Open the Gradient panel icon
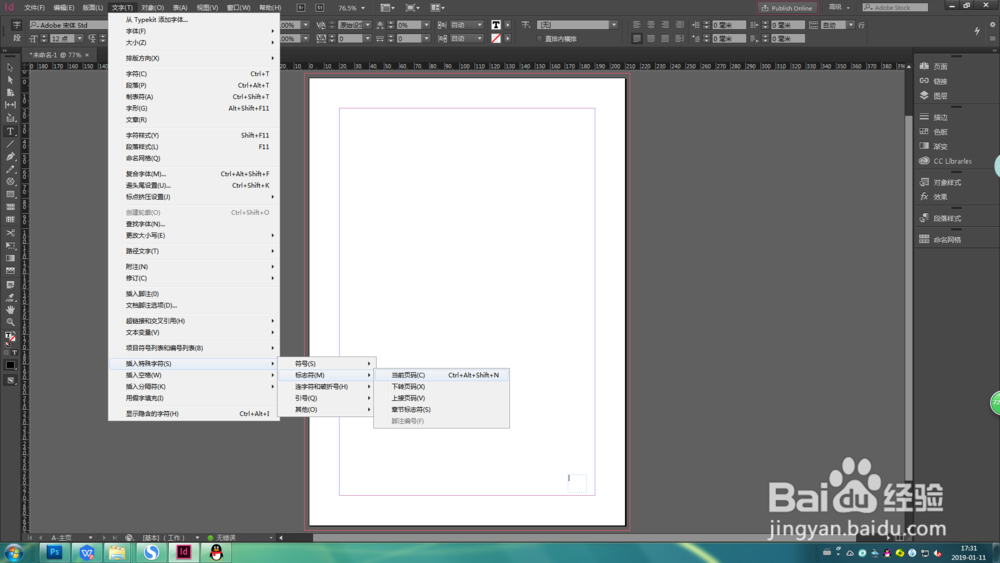 pyautogui.click(x=924, y=147)
